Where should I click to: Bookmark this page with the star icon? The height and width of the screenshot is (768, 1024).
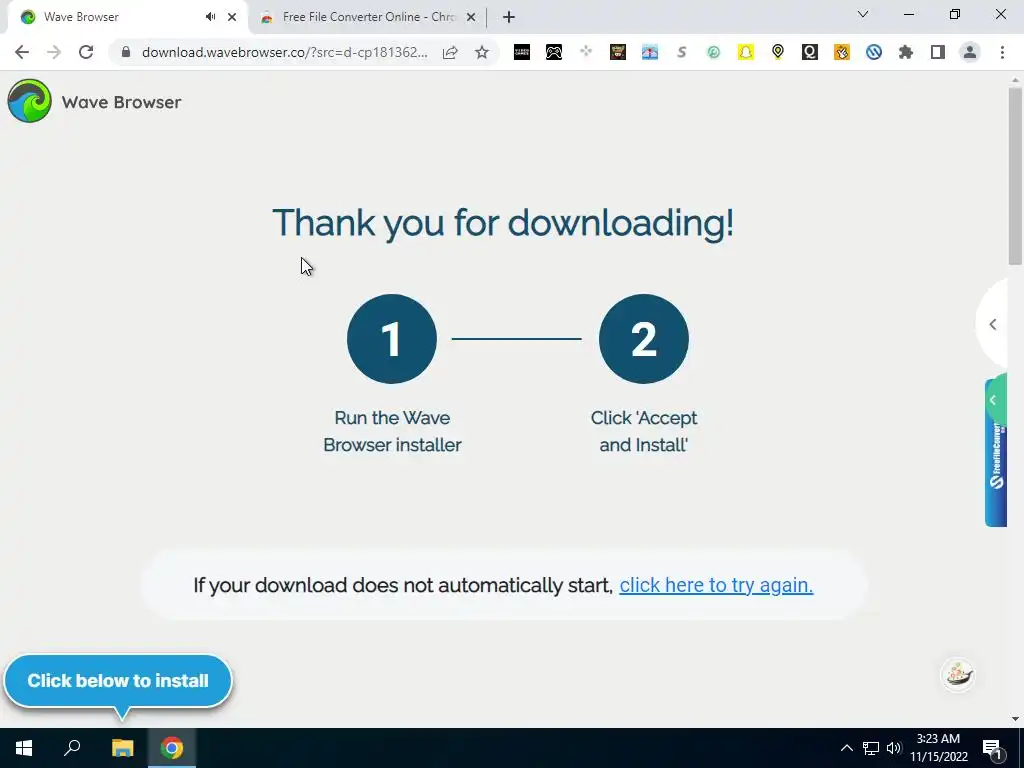[x=482, y=52]
